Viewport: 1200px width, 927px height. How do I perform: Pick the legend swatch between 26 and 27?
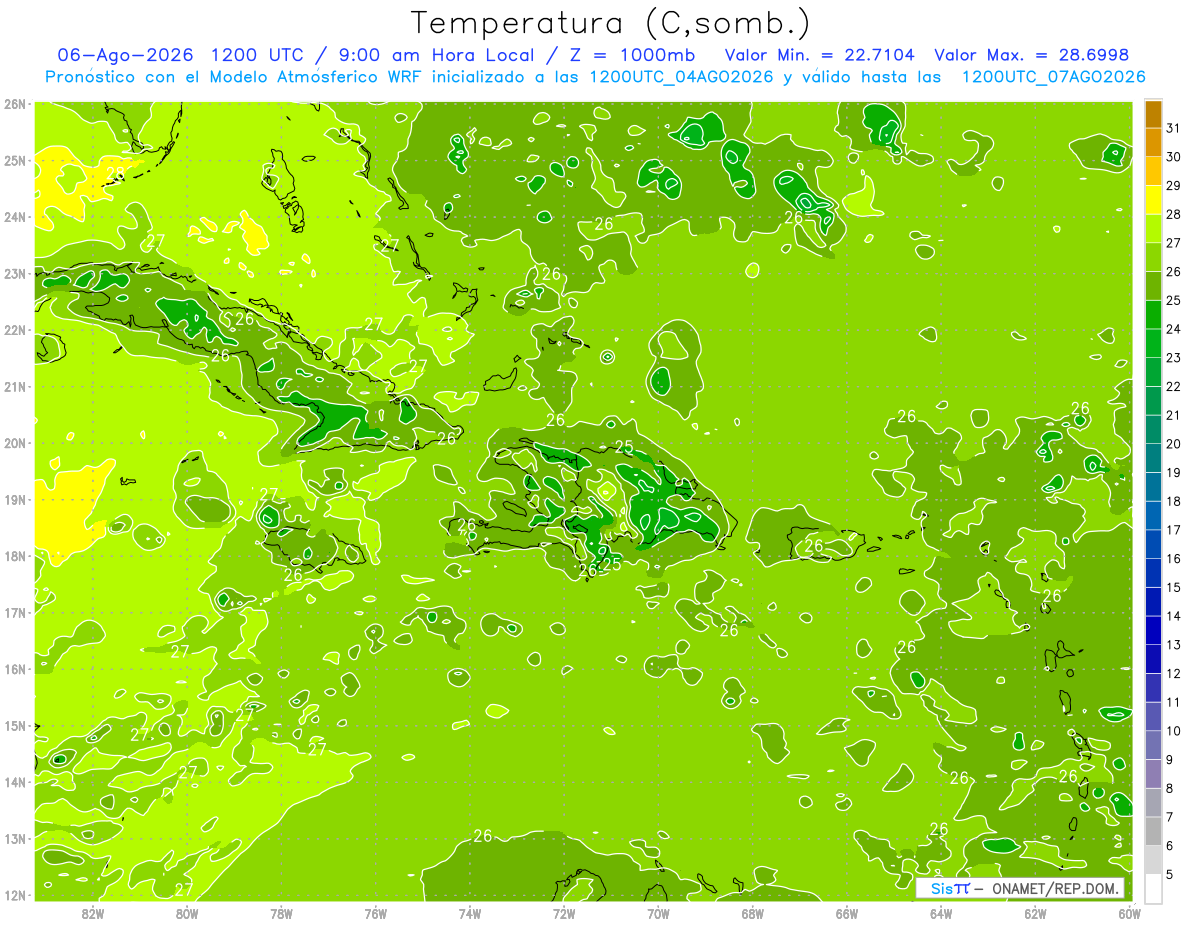click(1153, 257)
